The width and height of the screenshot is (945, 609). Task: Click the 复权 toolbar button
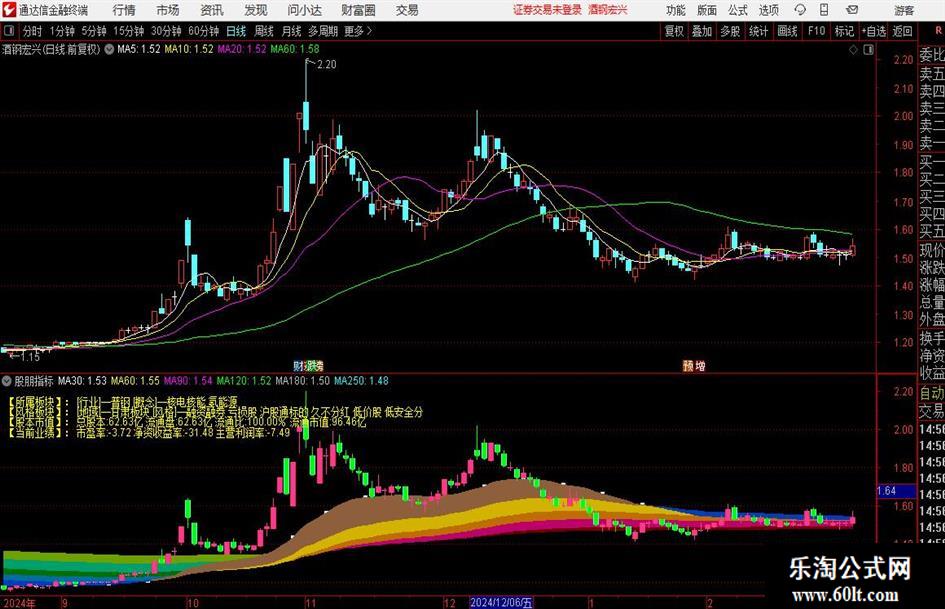coord(674,31)
